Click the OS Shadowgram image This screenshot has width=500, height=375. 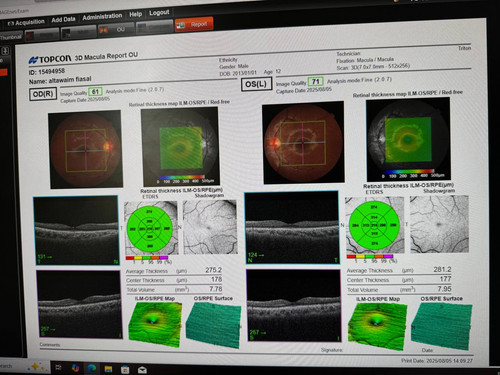(439, 224)
